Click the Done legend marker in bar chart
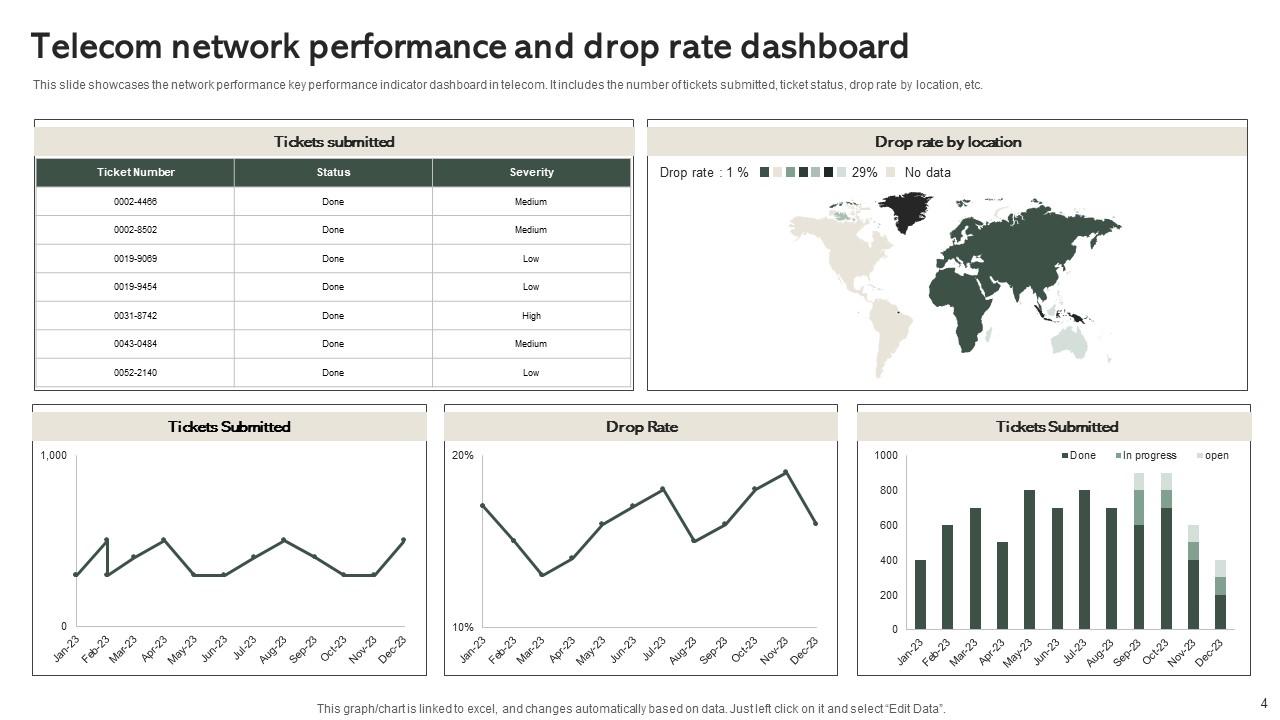This screenshot has width=1280, height=720. pyautogui.click(x=1065, y=456)
